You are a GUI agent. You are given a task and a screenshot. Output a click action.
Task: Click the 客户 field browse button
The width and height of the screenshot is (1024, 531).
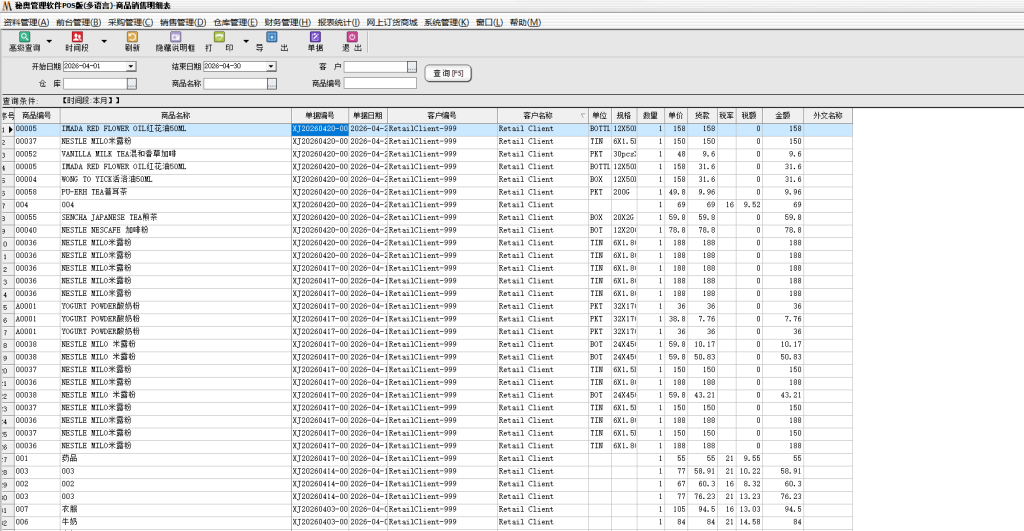click(412, 67)
